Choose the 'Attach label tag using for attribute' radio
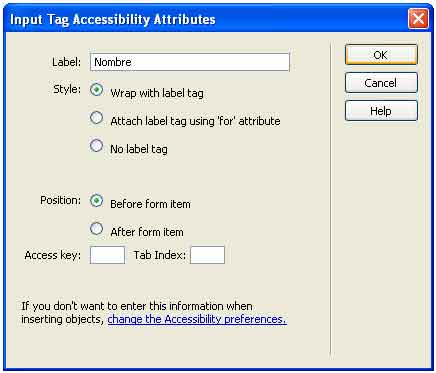The height and width of the screenshot is (373, 436). 97,118
